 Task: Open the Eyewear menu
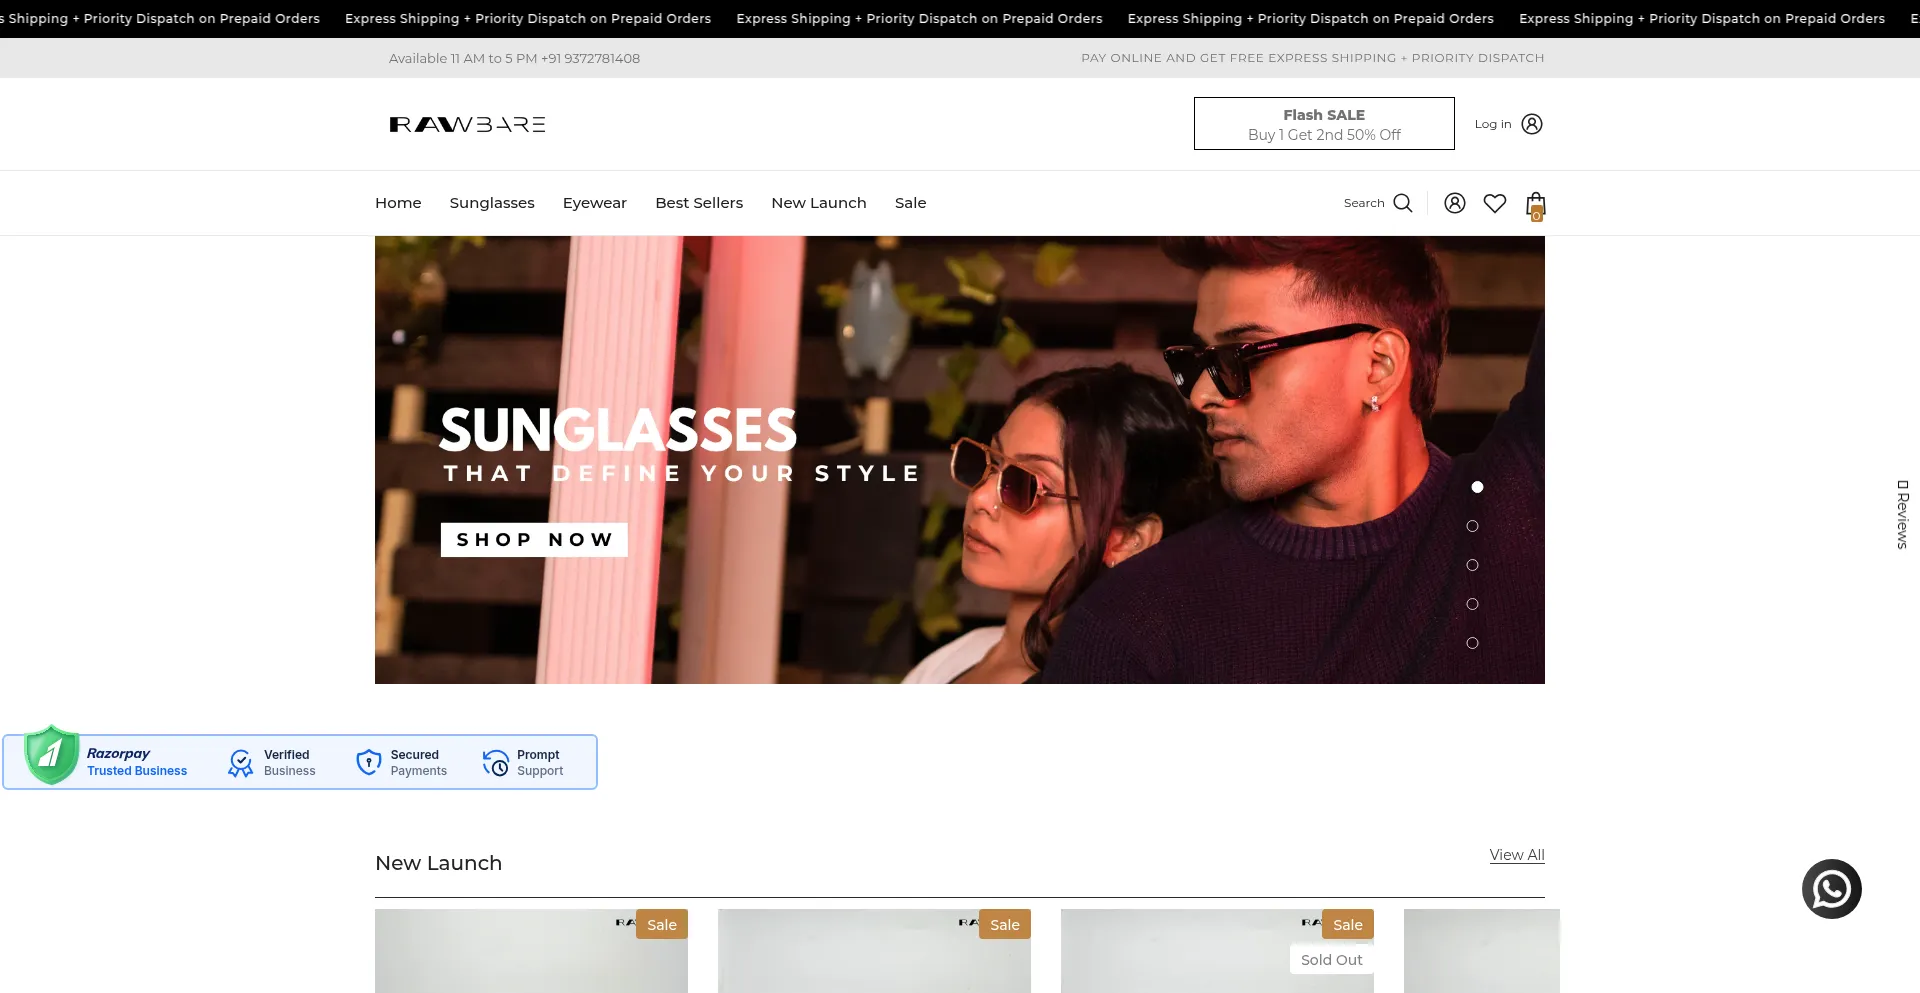click(594, 203)
